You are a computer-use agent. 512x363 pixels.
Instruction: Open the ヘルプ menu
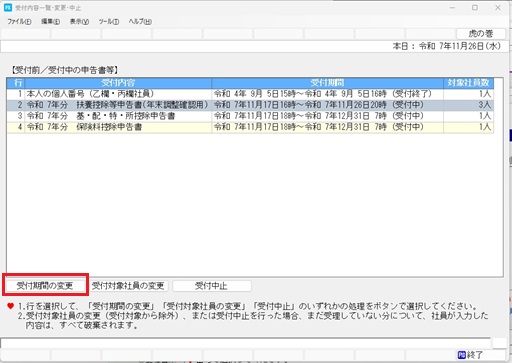pyautogui.click(x=140, y=22)
